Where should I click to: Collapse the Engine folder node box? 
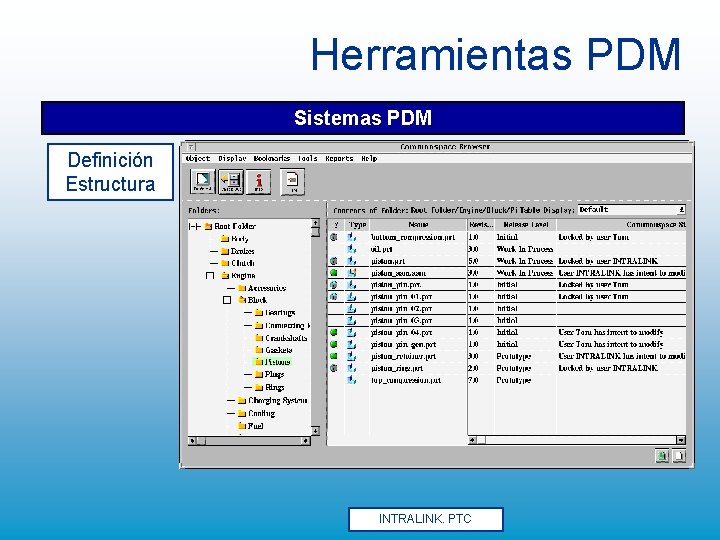pyautogui.click(x=210, y=276)
